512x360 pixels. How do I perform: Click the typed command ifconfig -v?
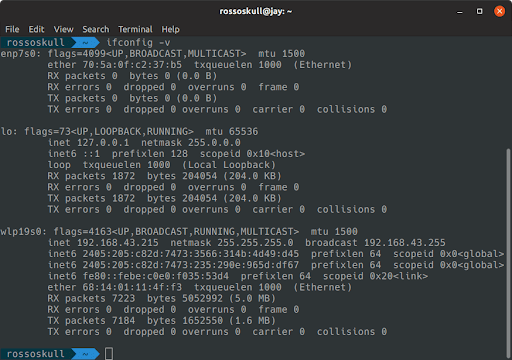pyautogui.click(x=138, y=43)
